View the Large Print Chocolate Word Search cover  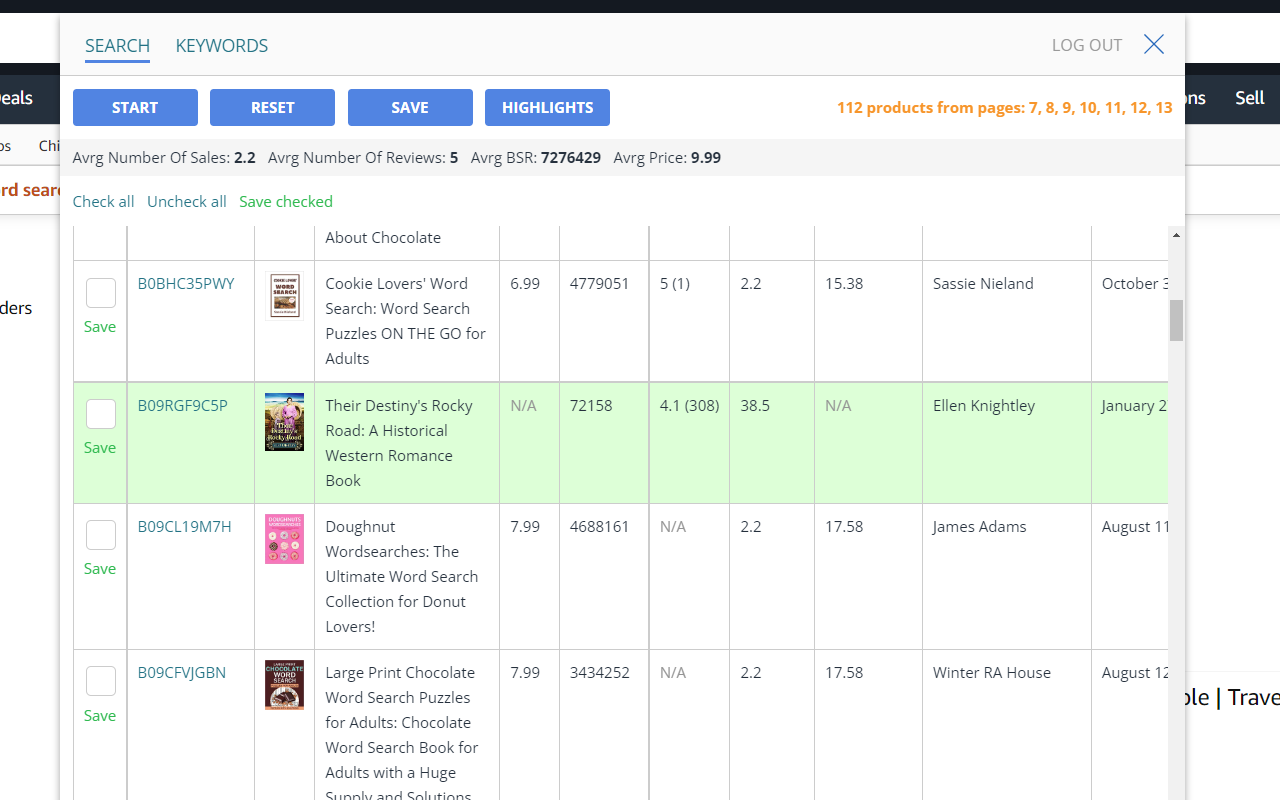[284, 685]
